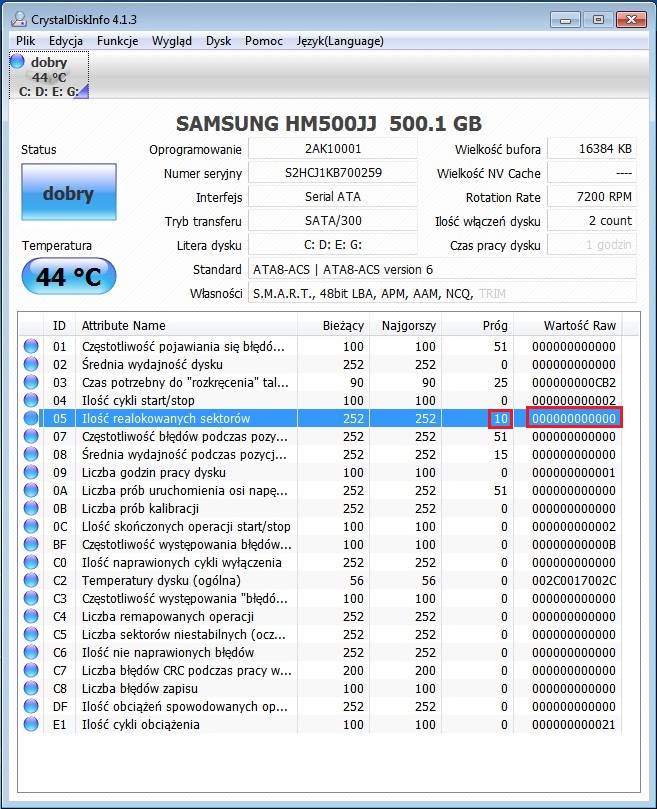This screenshot has height=809, width=657.
Task: Click the SATA/300 transfer mode field
Action: [x=333, y=221]
